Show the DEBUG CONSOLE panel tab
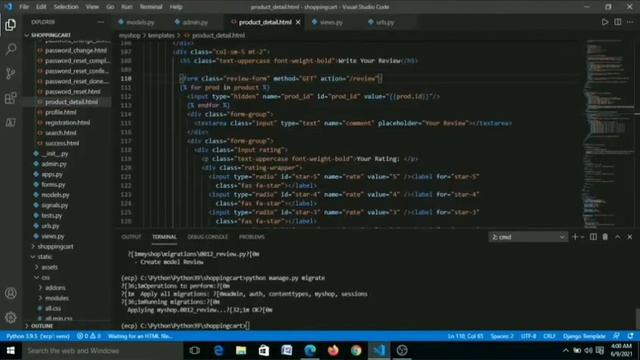The height and width of the screenshot is (360, 640). (207, 237)
